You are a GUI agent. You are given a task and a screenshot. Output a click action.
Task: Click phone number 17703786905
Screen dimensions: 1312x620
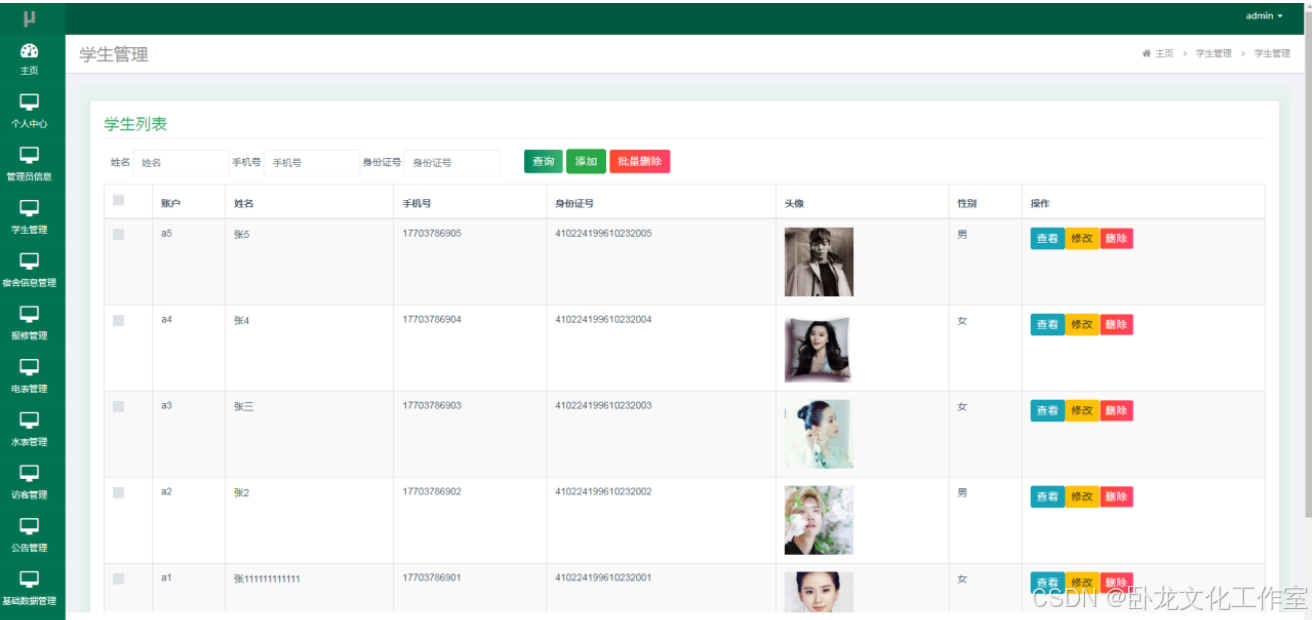click(432, 233)
